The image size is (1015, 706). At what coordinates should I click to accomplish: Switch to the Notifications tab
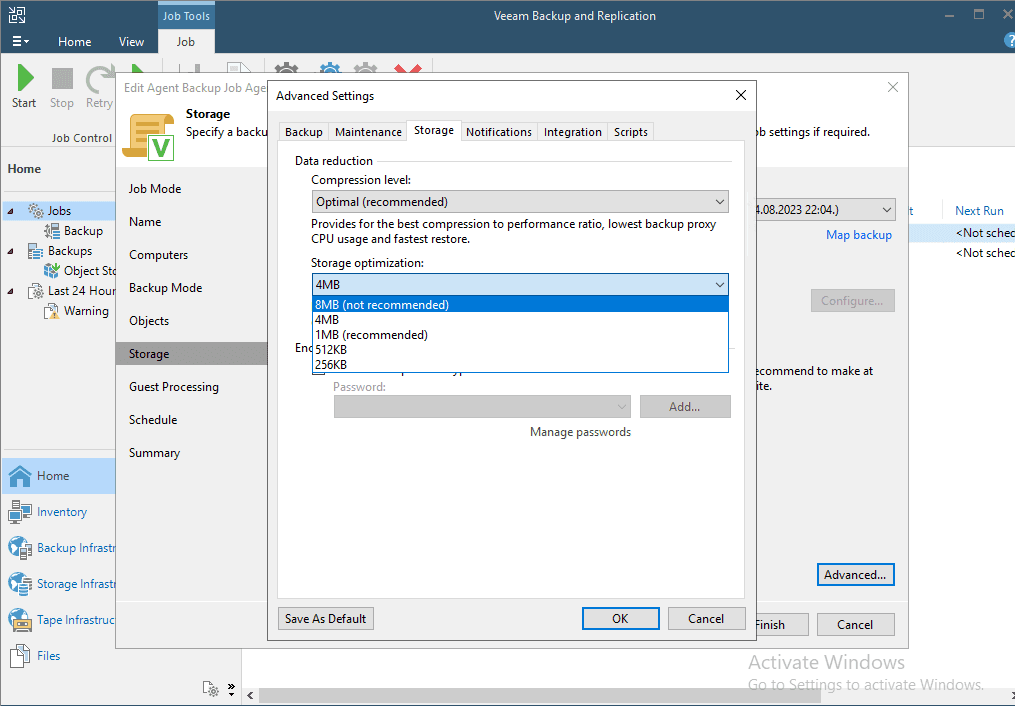click(499, 132)
